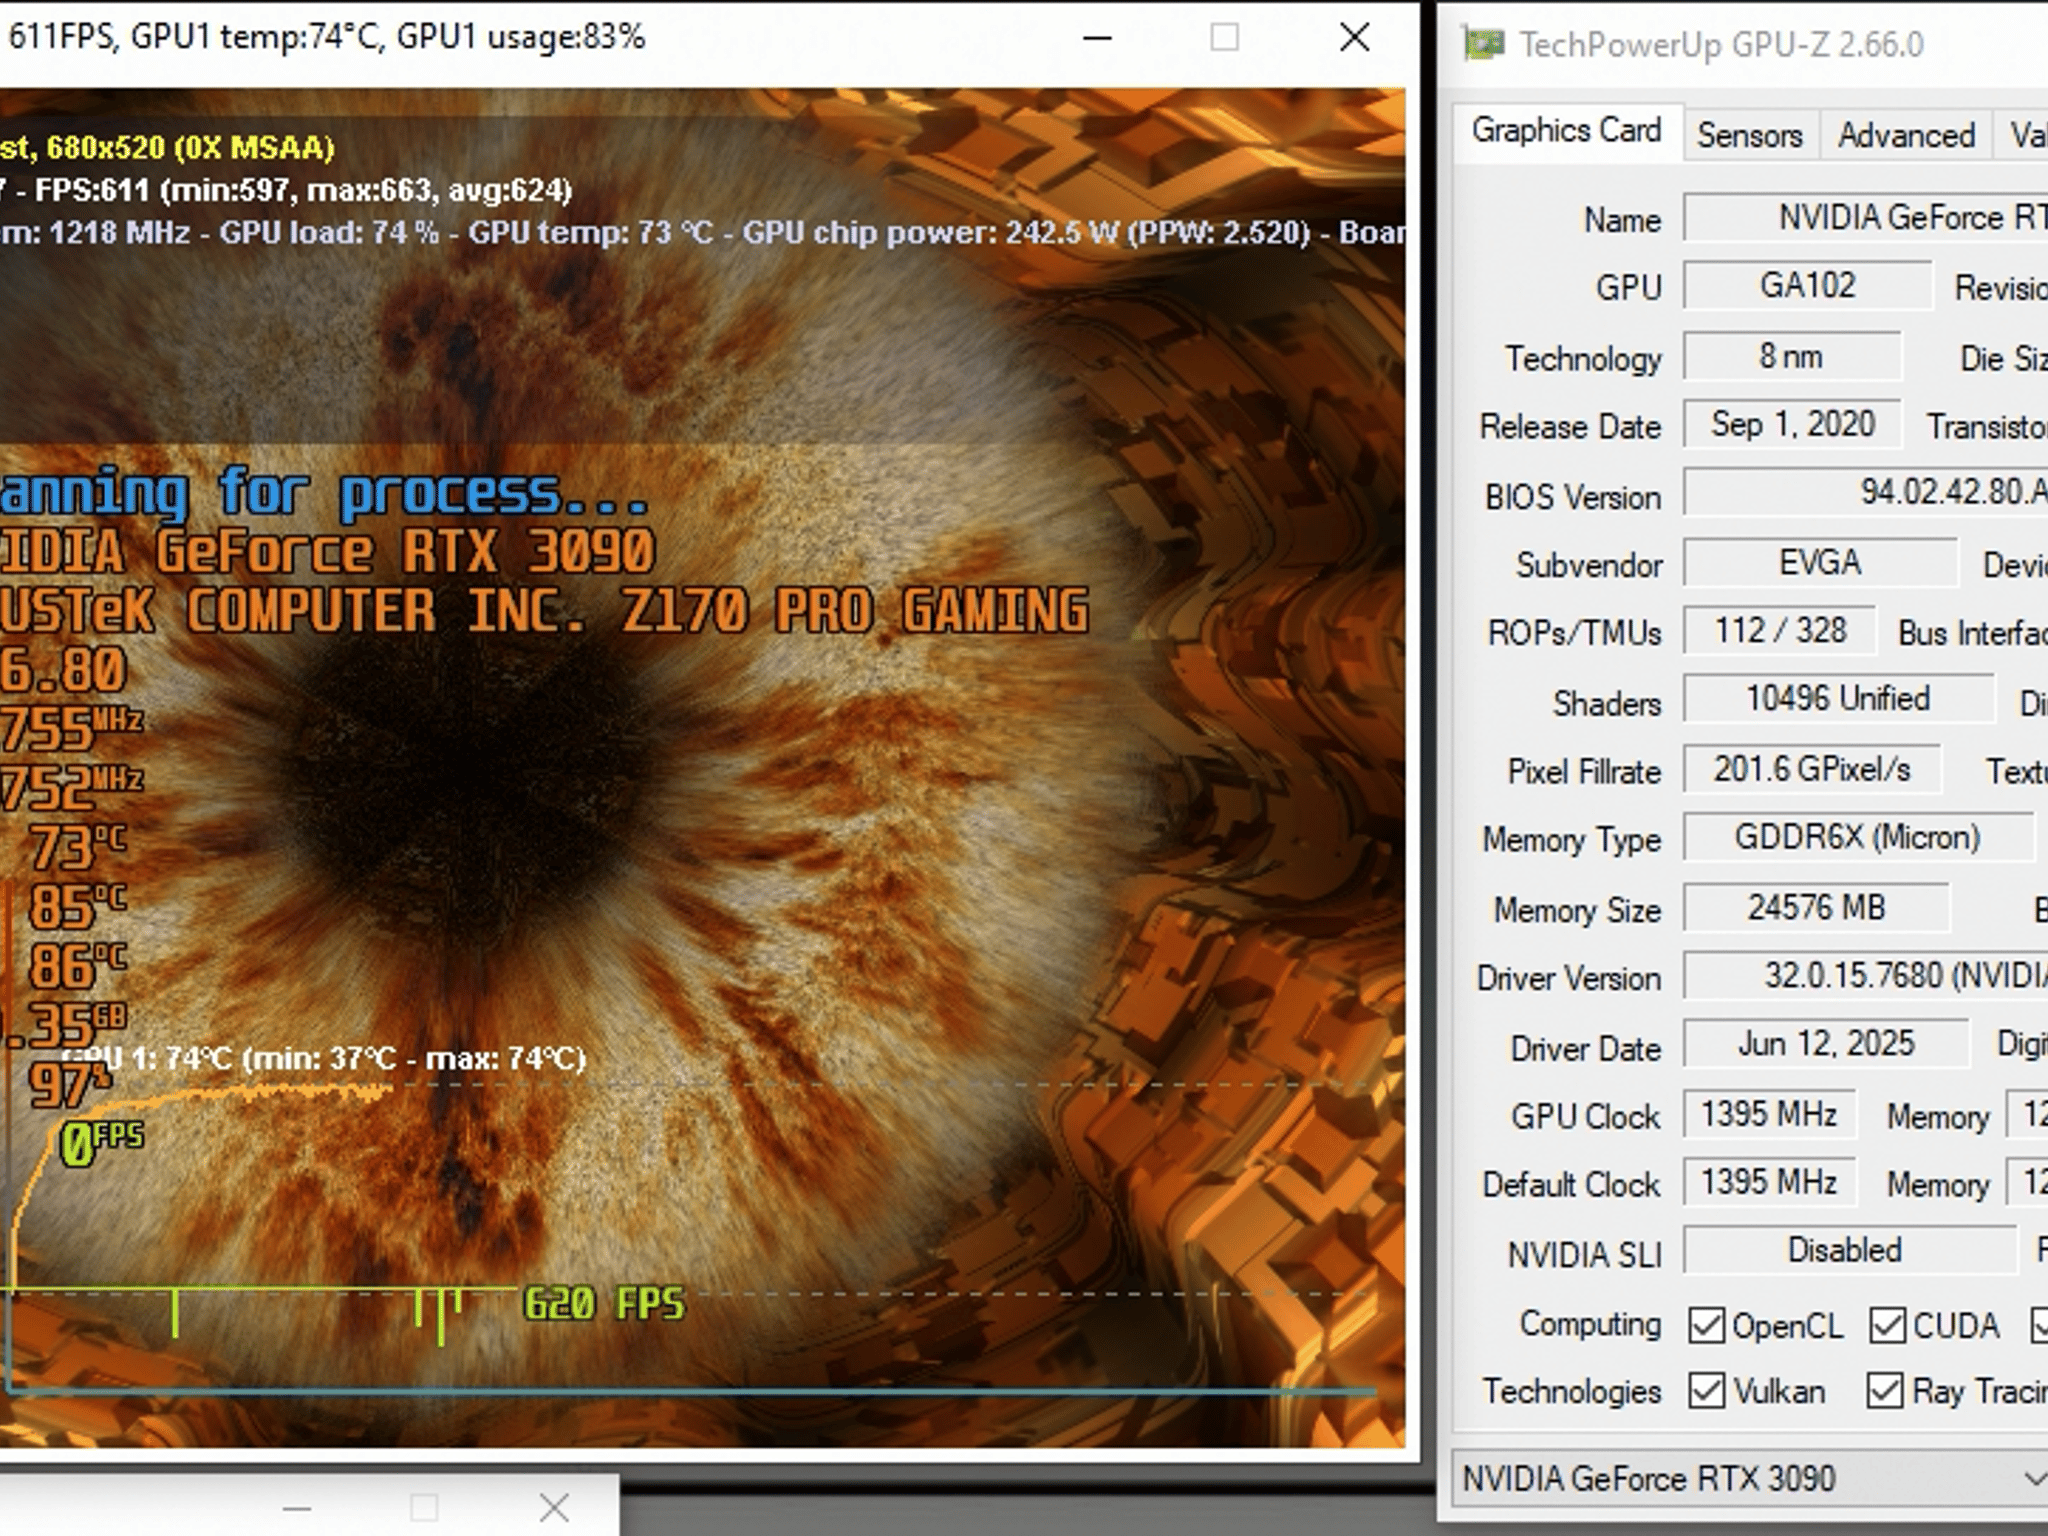2048x1536 pixels.
Task: Close the FurMark benchmark window
Action: (x=1354, y=38)
